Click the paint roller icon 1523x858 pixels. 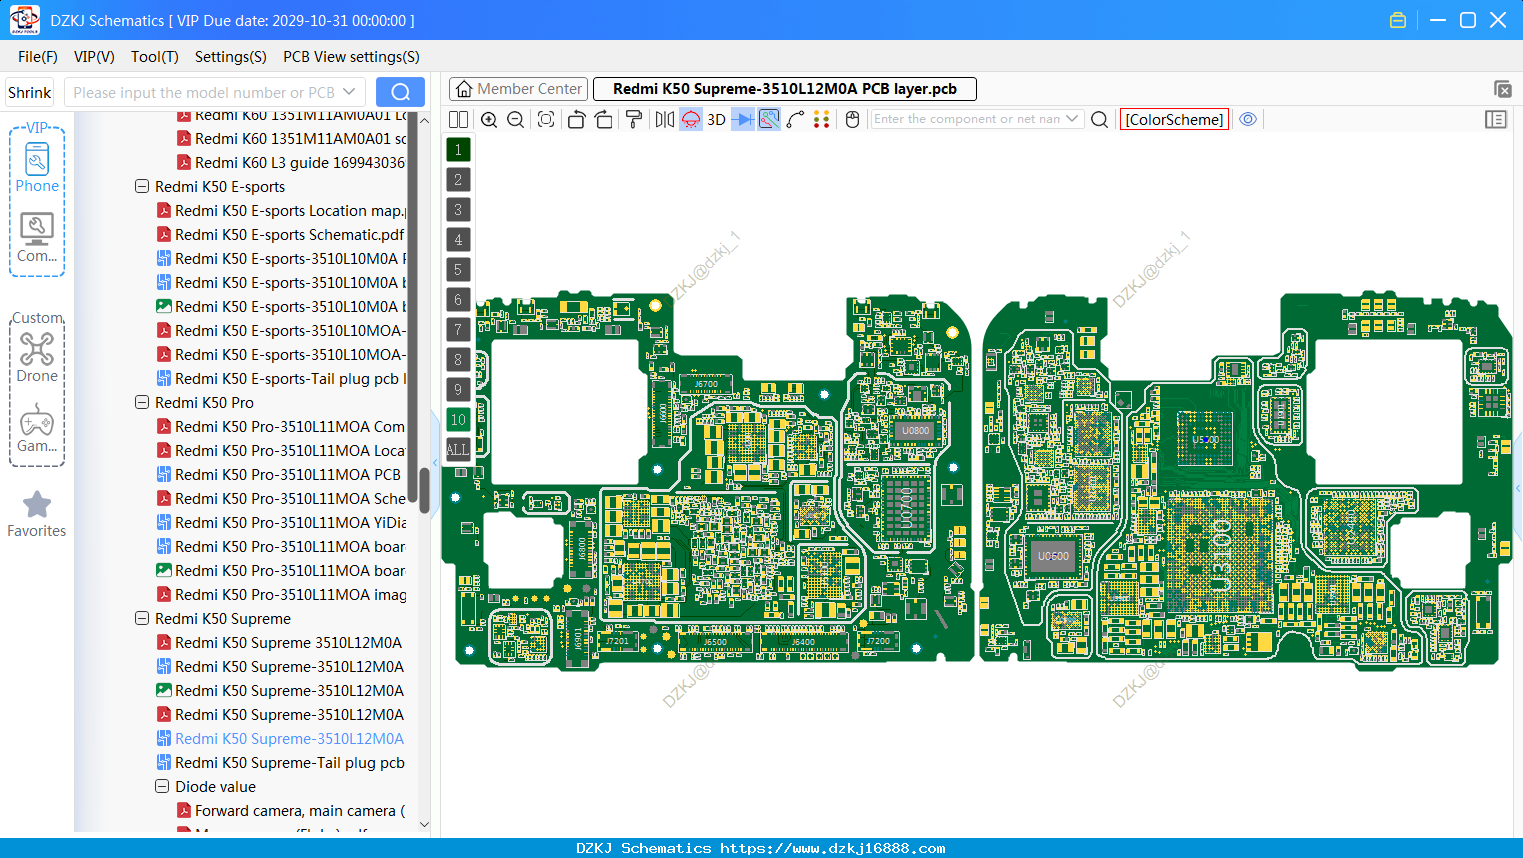pos(634,120)
